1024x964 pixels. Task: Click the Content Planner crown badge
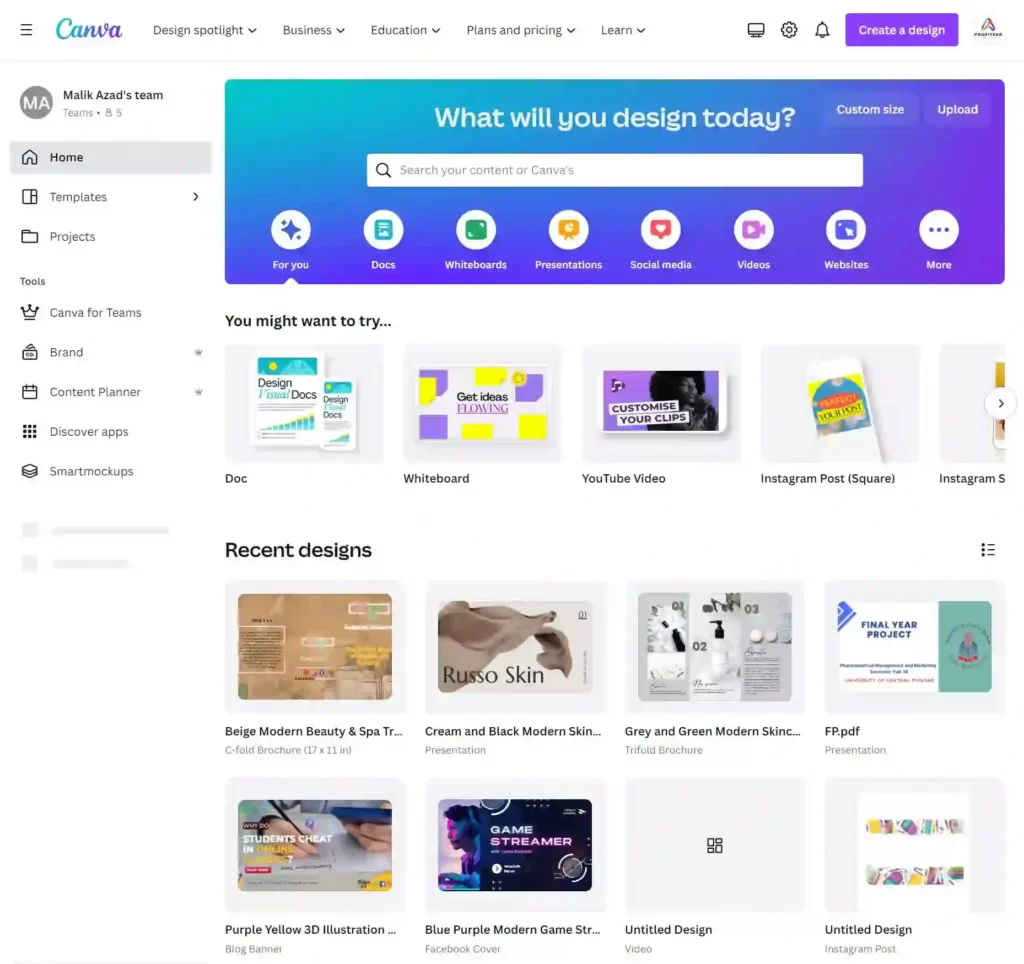tap(199, 392)
